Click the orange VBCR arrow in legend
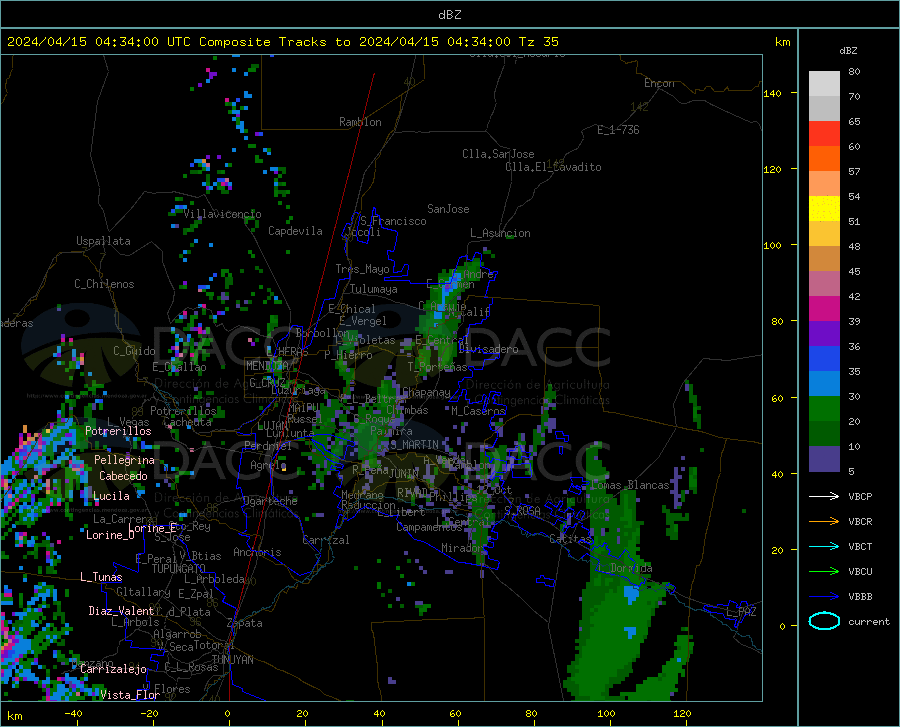The height and width of the screenshot is (727, 900). [x=824, y=522]
